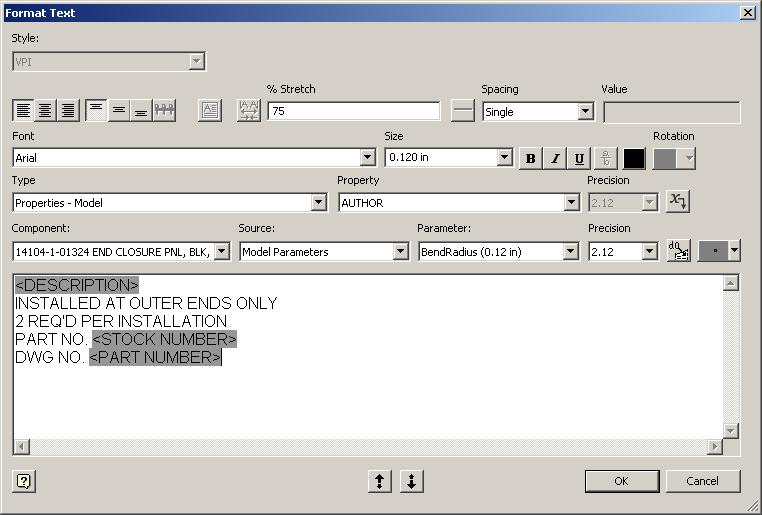Viewport: 762px width, 515px height.
Task: Open the parameter Precision 2.12 dropdown
Action: (x=650, y=252)
